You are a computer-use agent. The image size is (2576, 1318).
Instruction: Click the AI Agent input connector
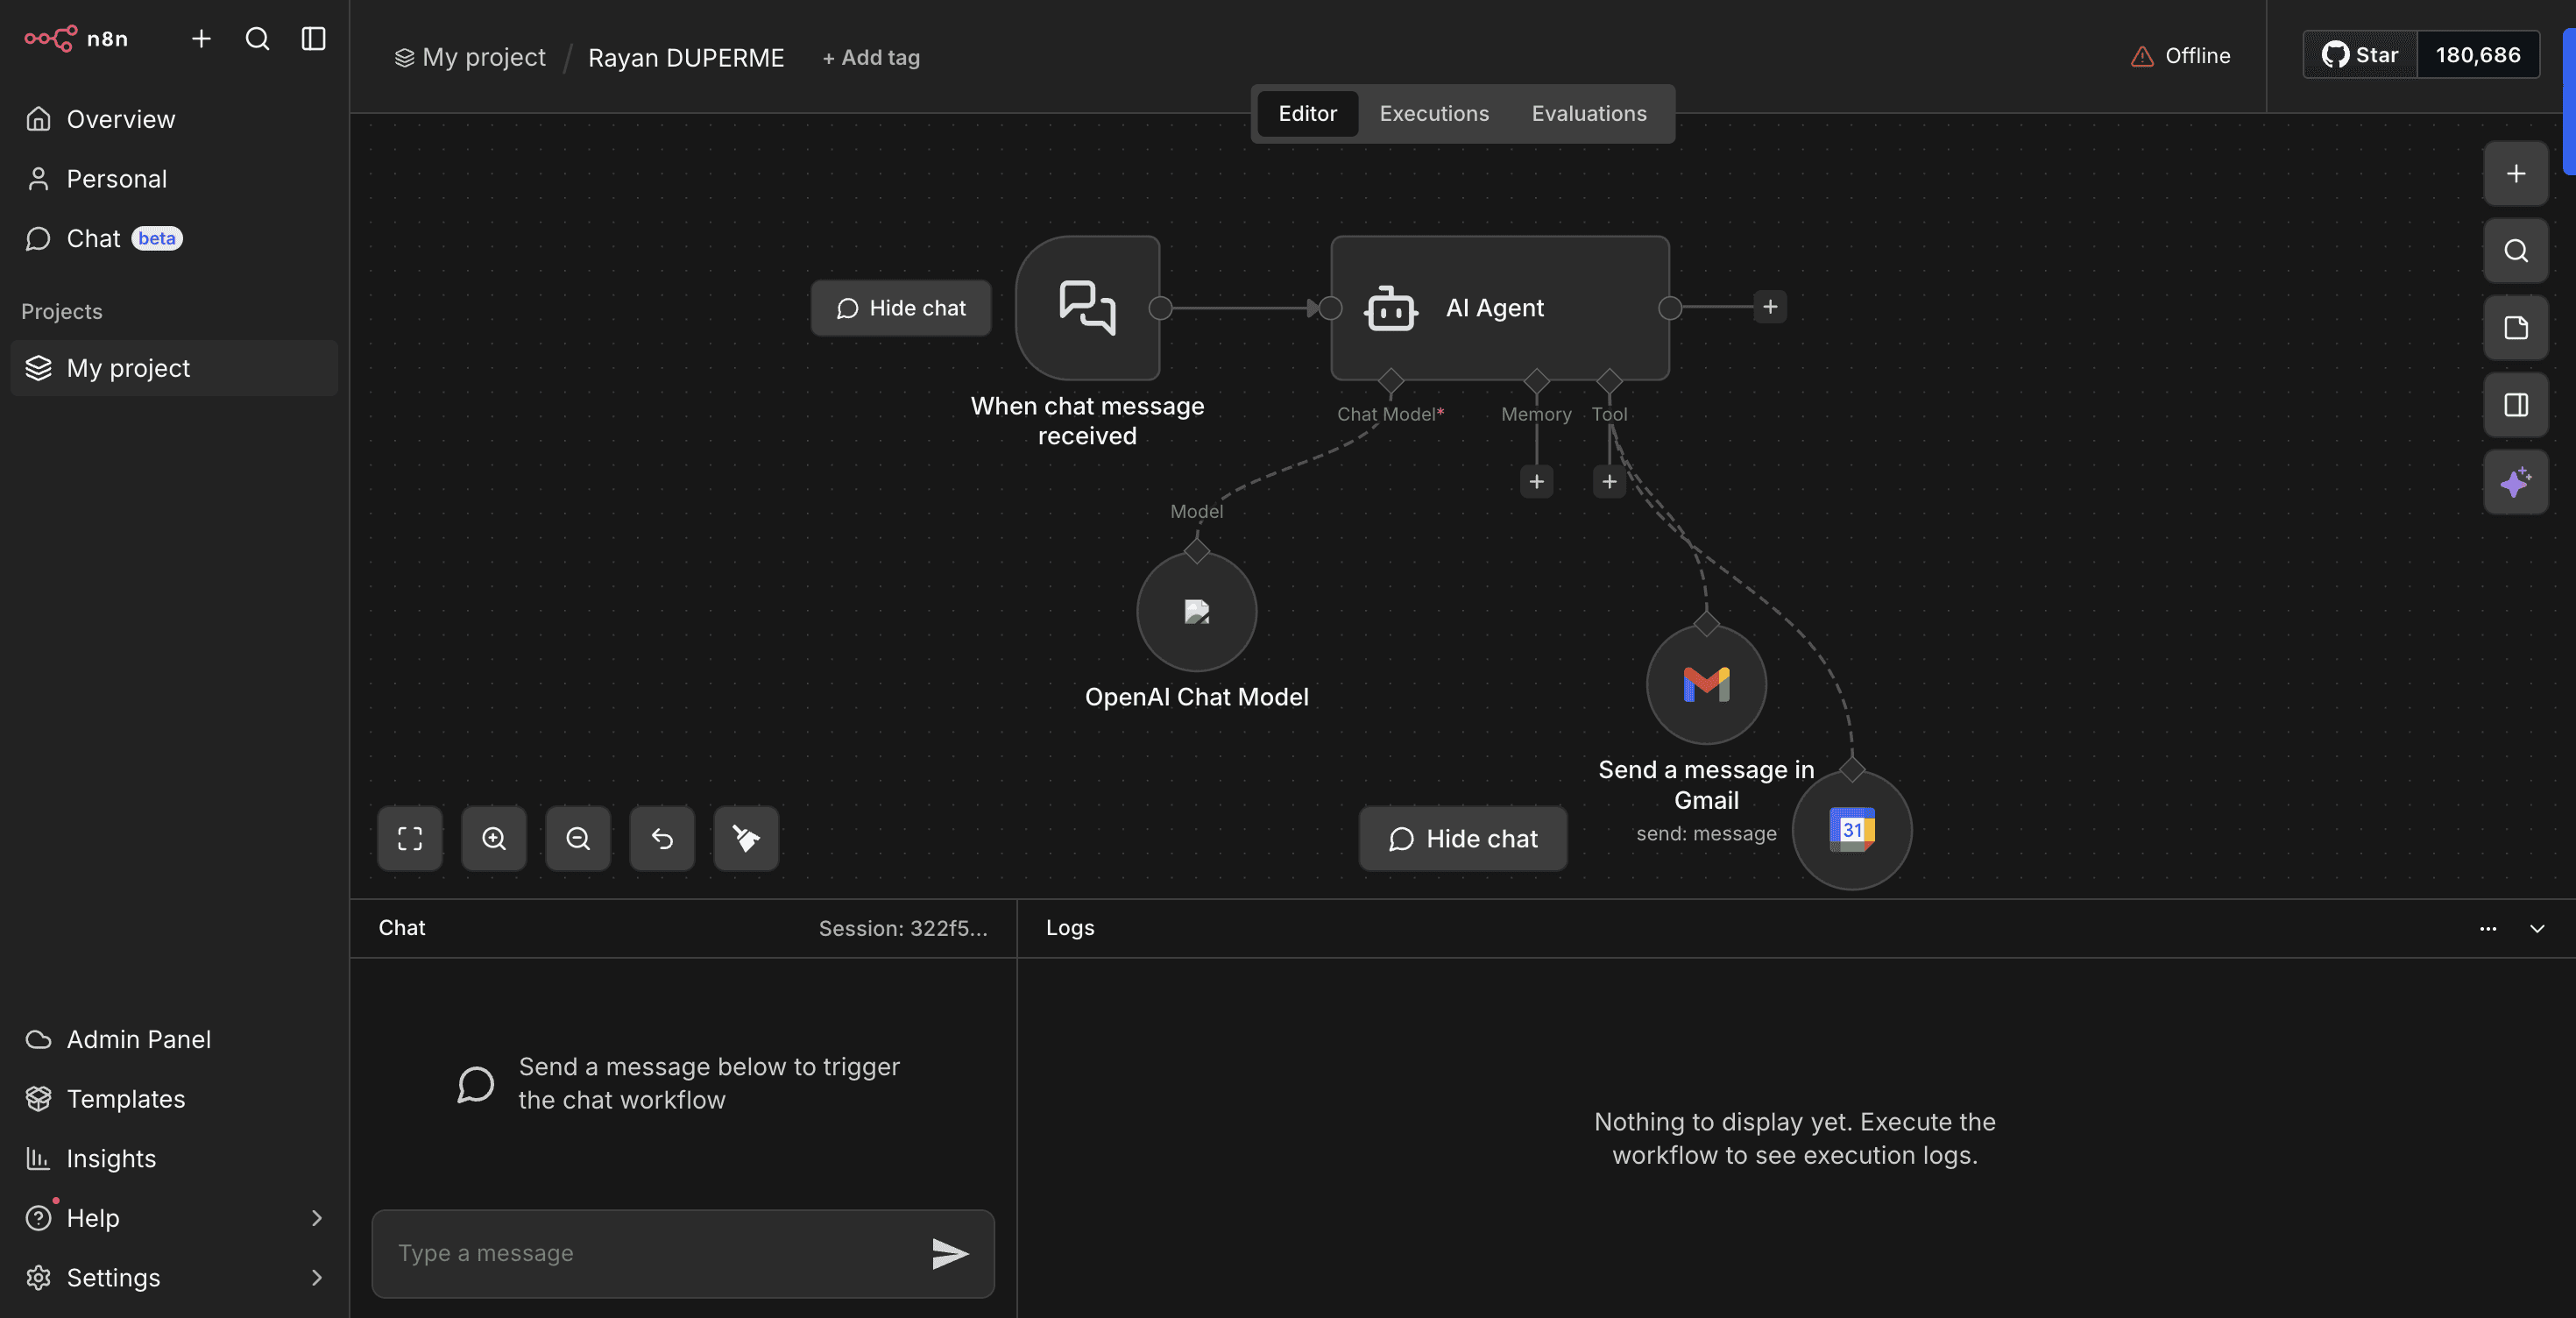pyautogui.click(x=1331, y=308)
